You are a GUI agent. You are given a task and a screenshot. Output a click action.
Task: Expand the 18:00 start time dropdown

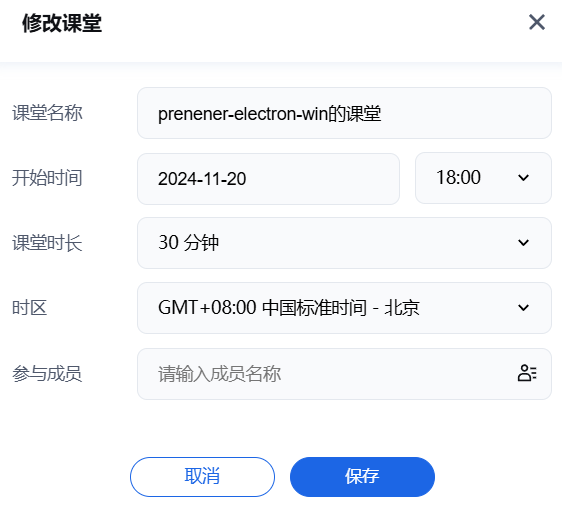tap(483, 178)
